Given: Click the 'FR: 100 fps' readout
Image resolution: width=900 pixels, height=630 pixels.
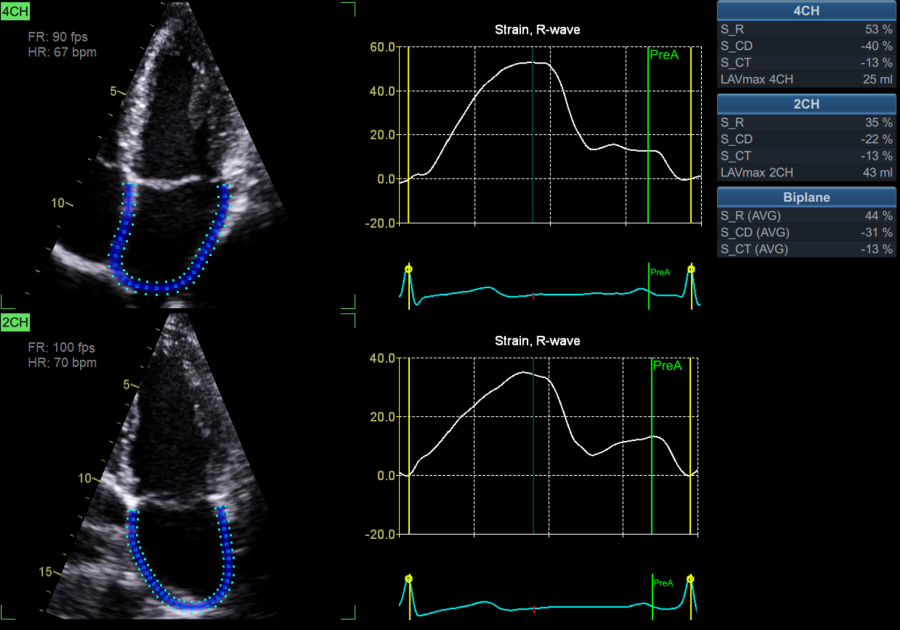Looking at the screenshot, I should pos(61,348).
